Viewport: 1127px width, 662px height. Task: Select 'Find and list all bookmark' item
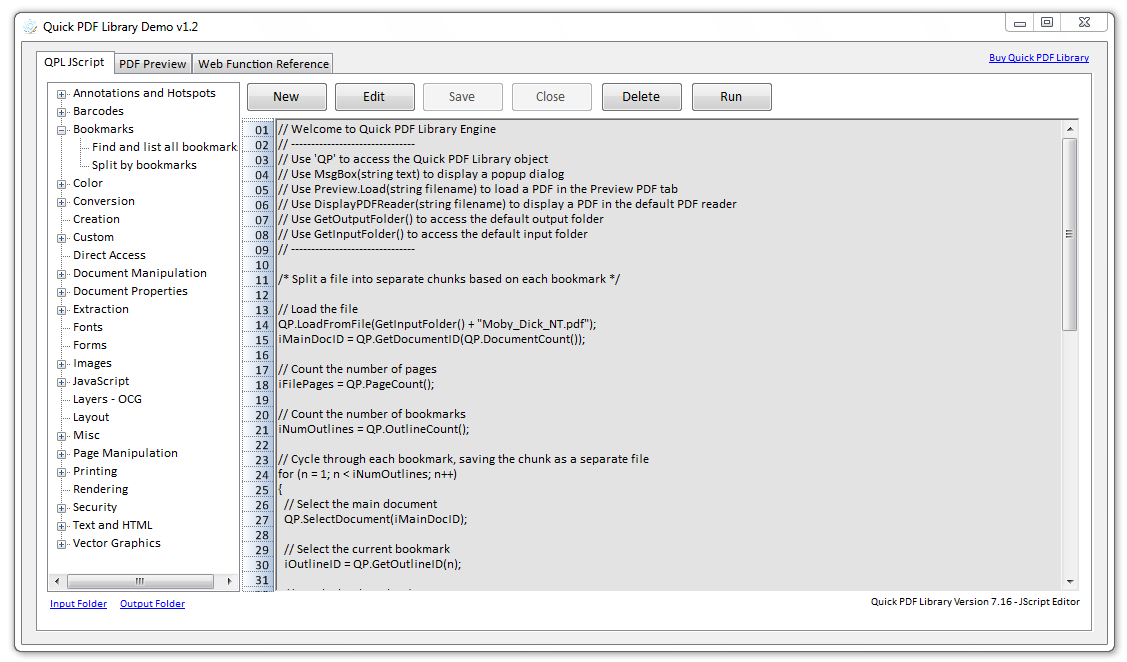[164, 147]
